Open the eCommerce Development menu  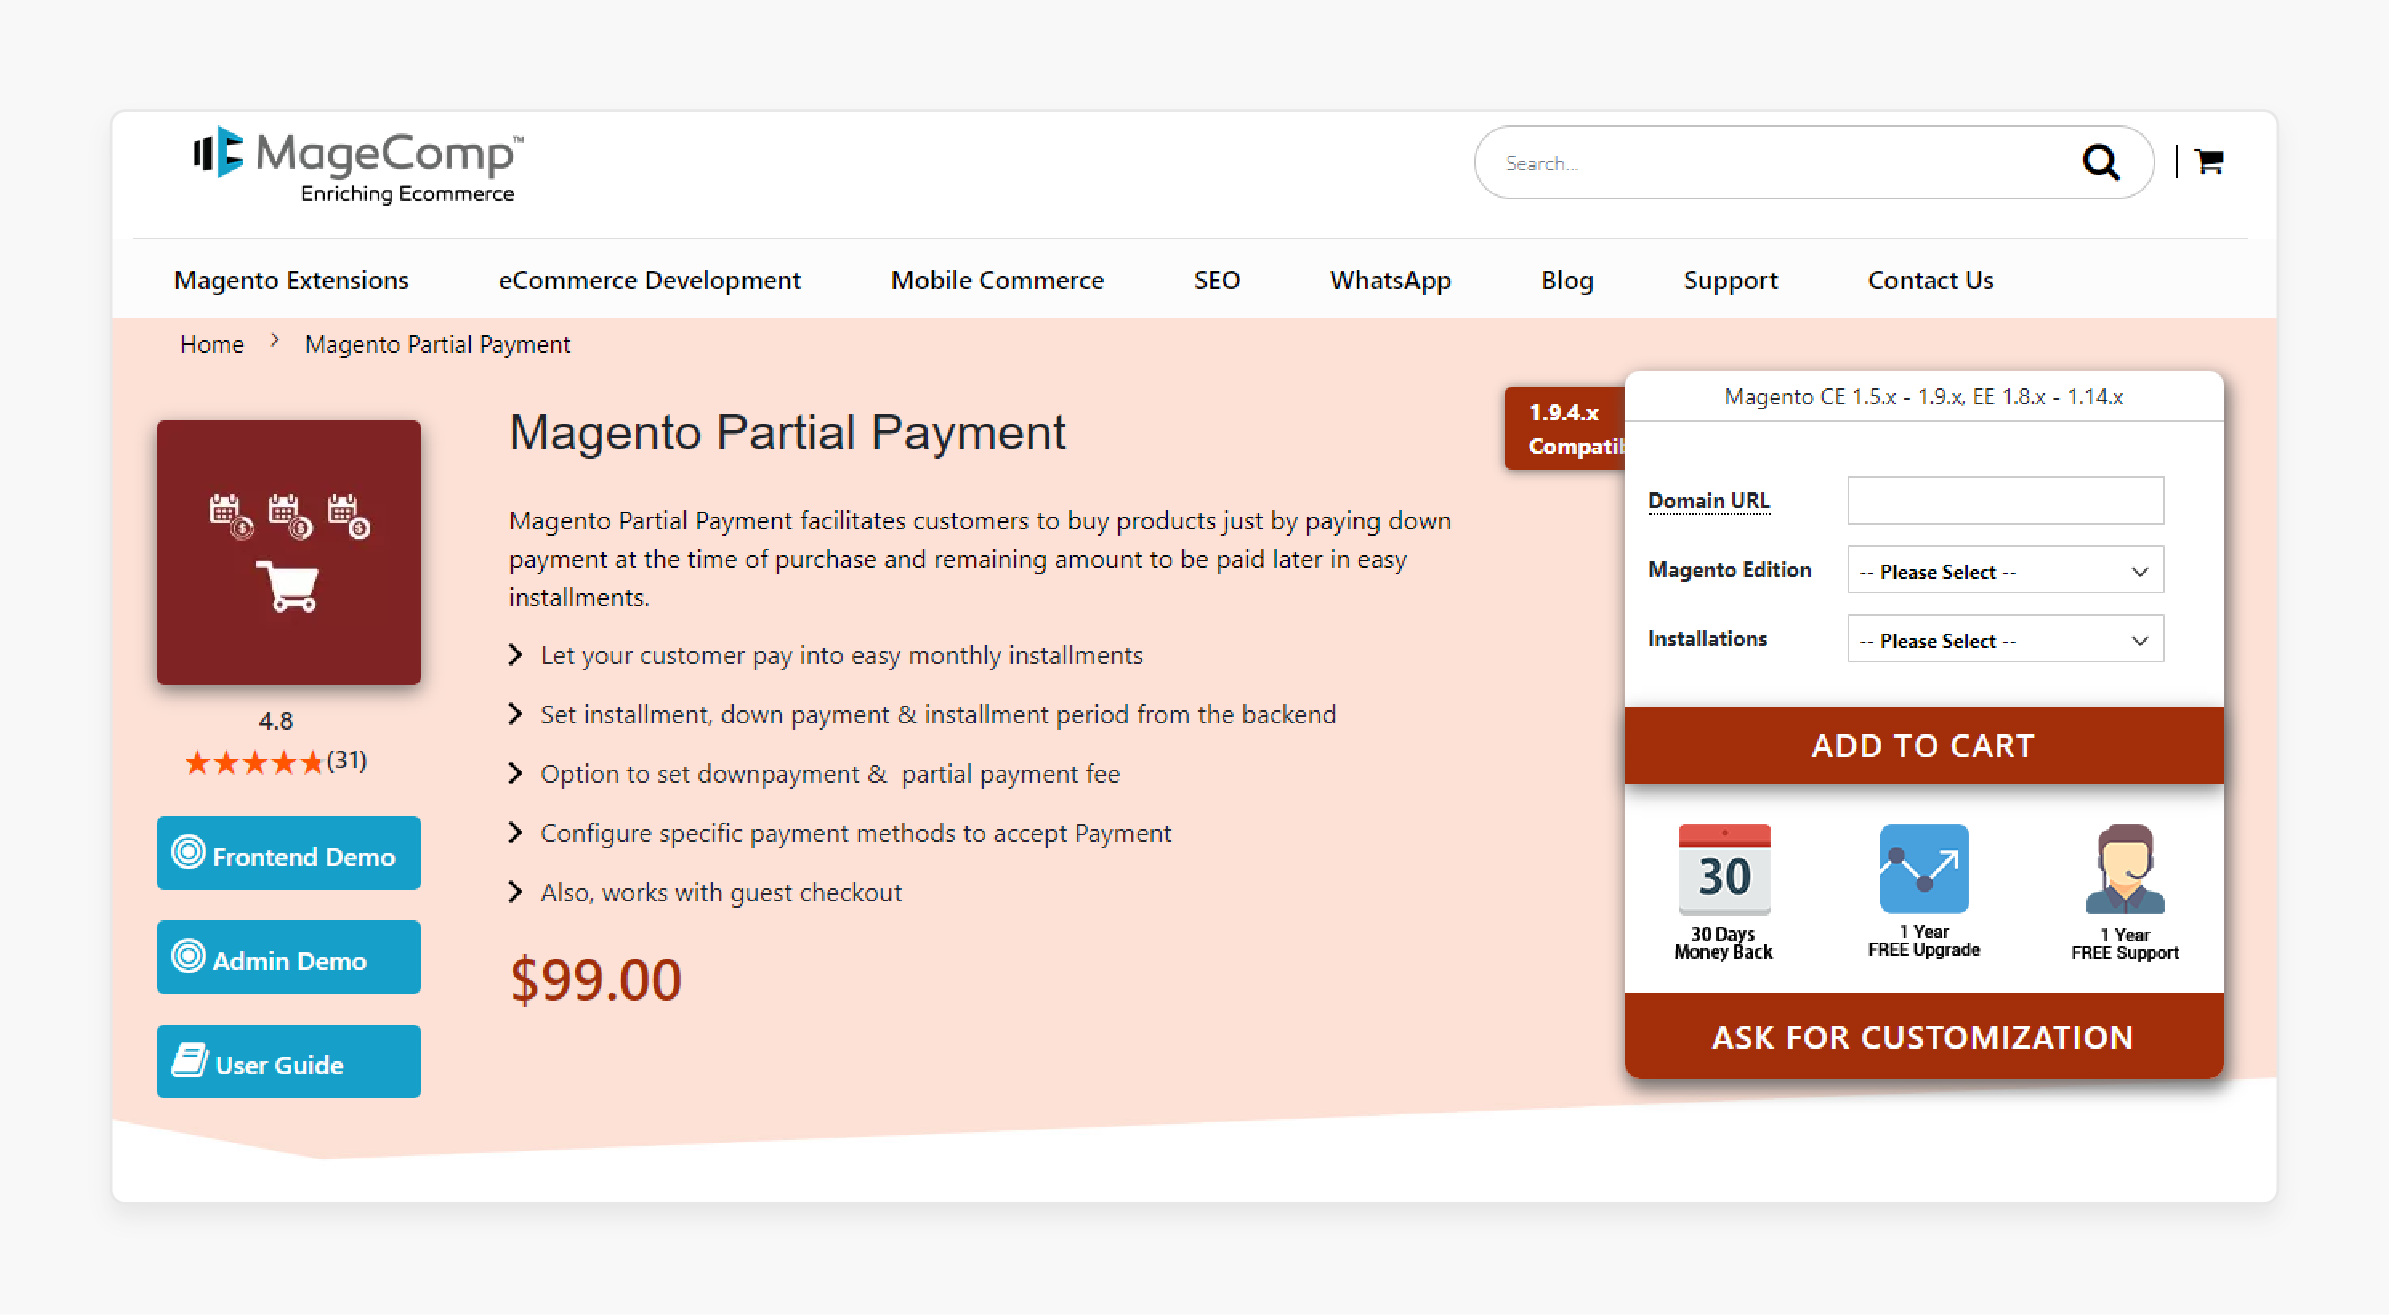(x=649, y=280)
